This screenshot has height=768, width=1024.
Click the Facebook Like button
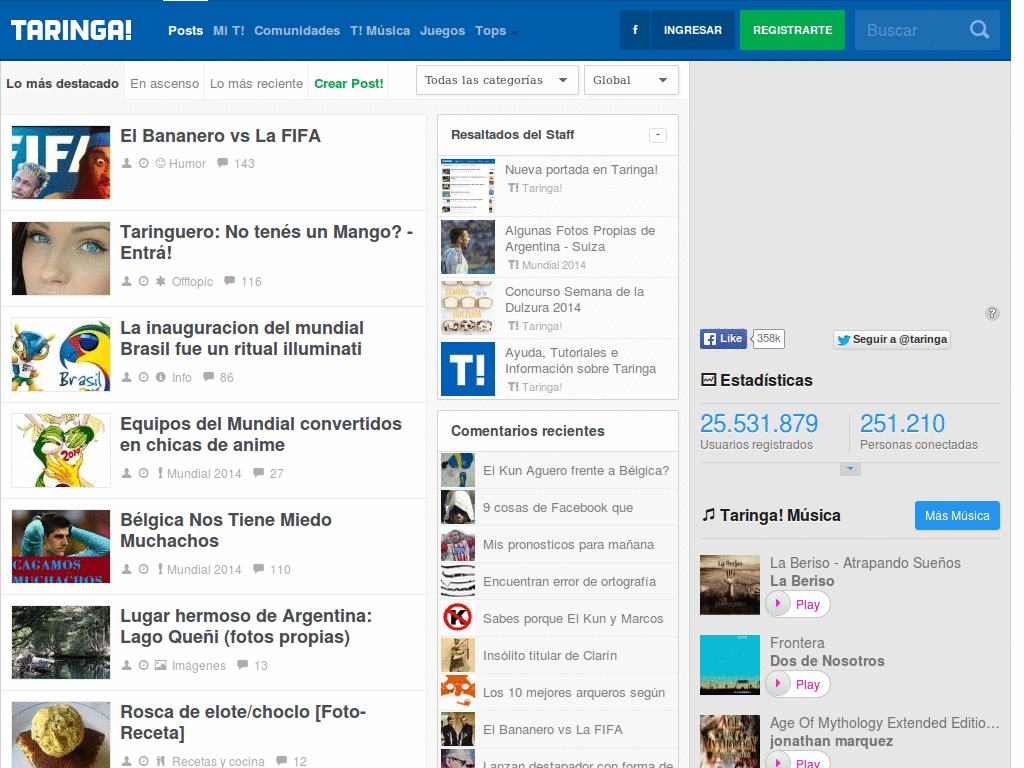coord(723,338)
